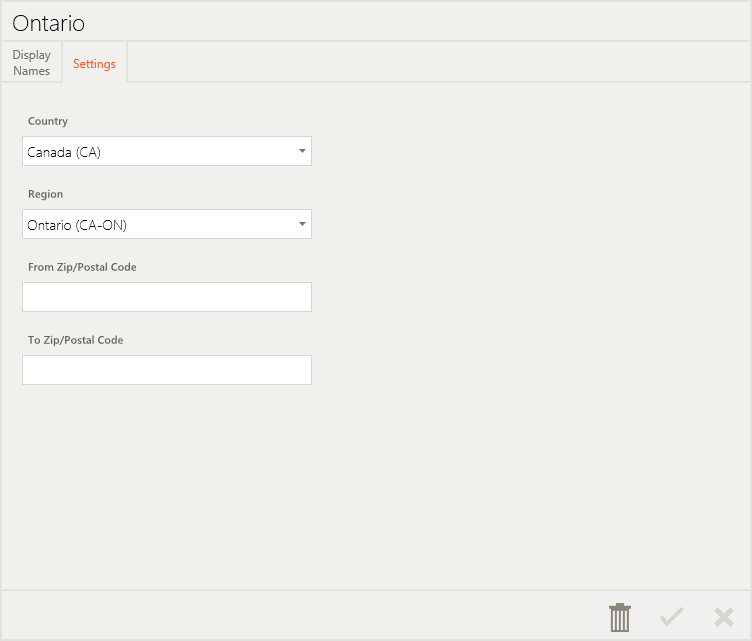Focus the To Zip/Postal Code field

coord(167,370)
